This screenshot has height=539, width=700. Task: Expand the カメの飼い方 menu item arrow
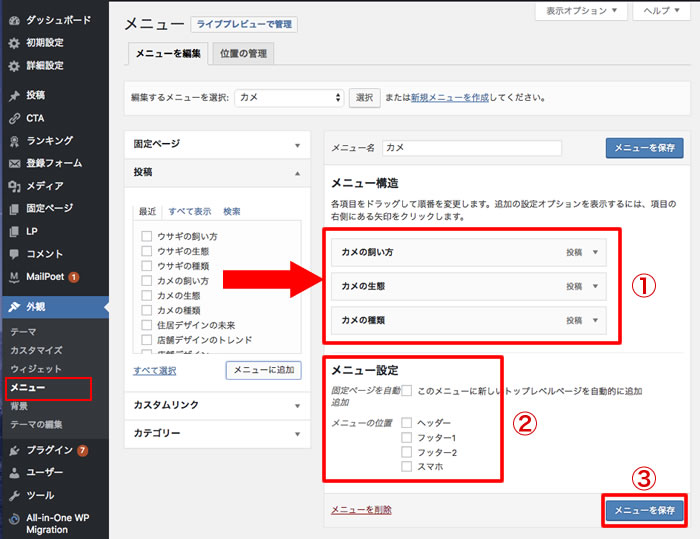point(596,252)
